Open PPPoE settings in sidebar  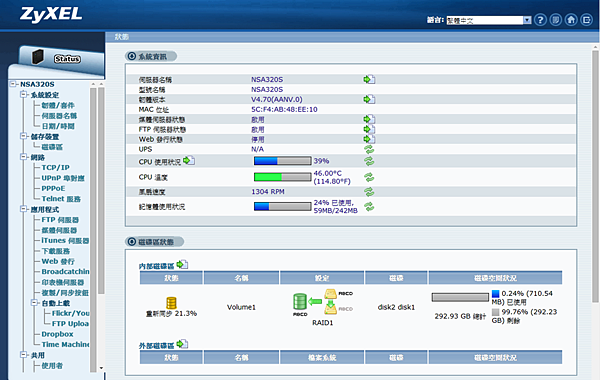point(53,188)
